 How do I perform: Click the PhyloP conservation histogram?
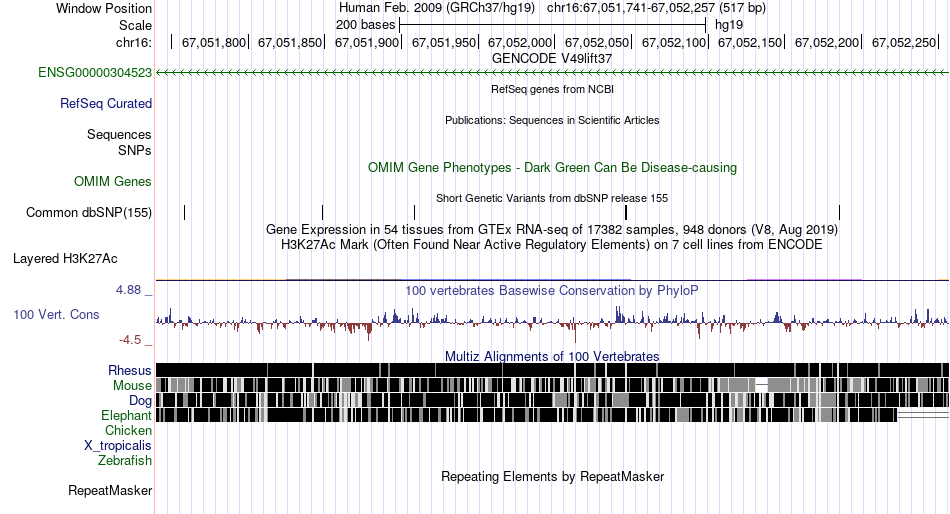tap(552, 323)
